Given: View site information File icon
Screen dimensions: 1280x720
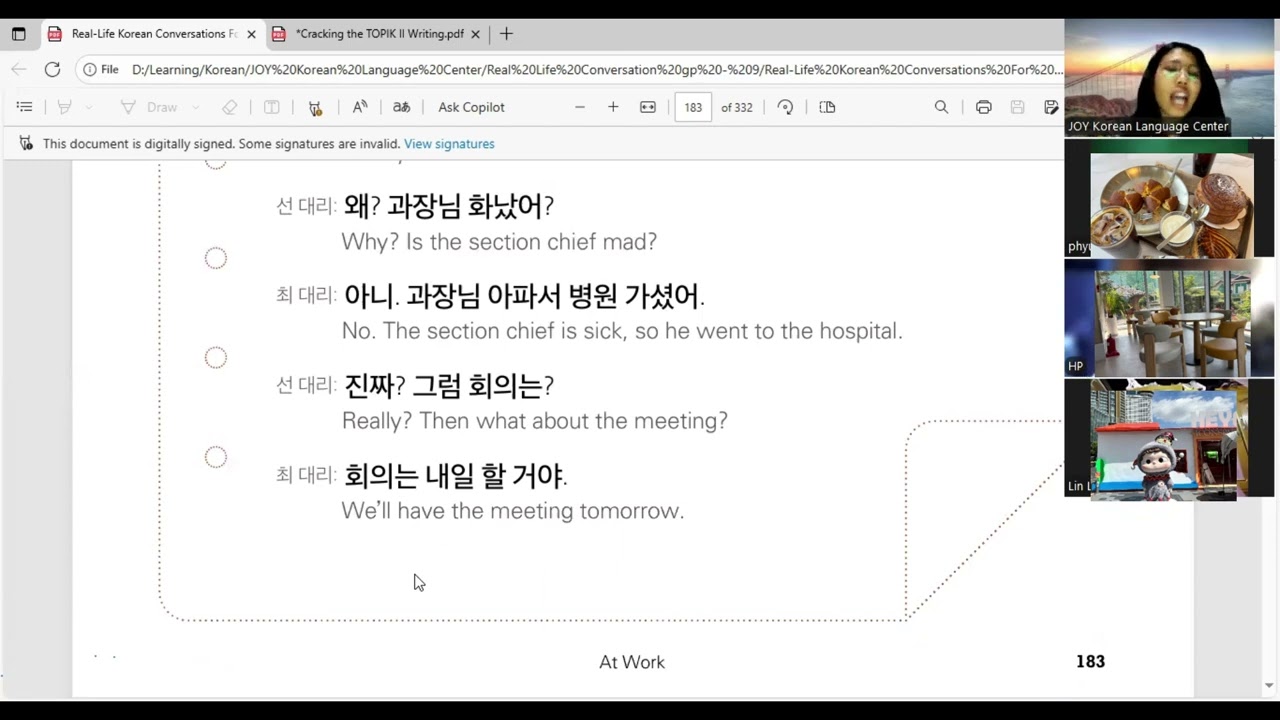Looking at the screenshot, I should pos(101,70).
